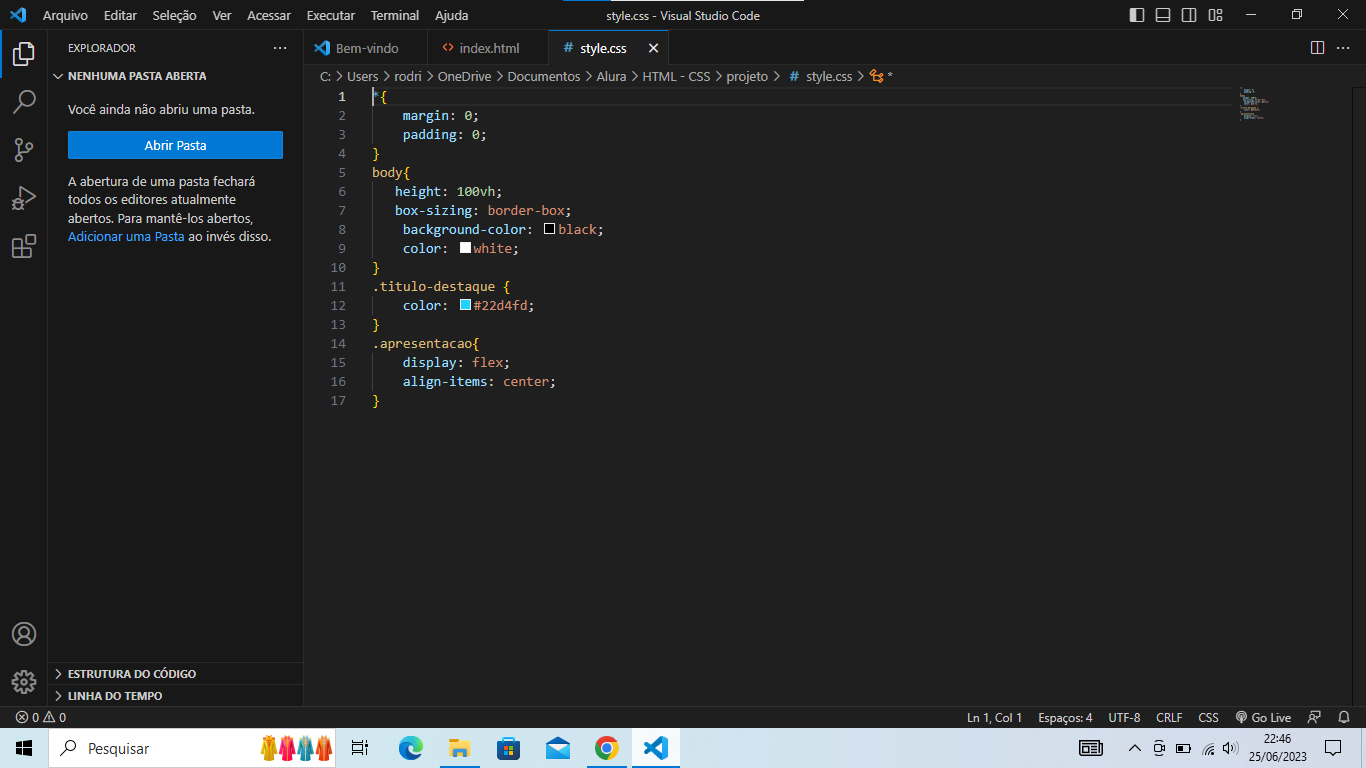This screenshot has width=1366, height=768.
Task: Open the Manage gear icon
Action: point(24,682)
